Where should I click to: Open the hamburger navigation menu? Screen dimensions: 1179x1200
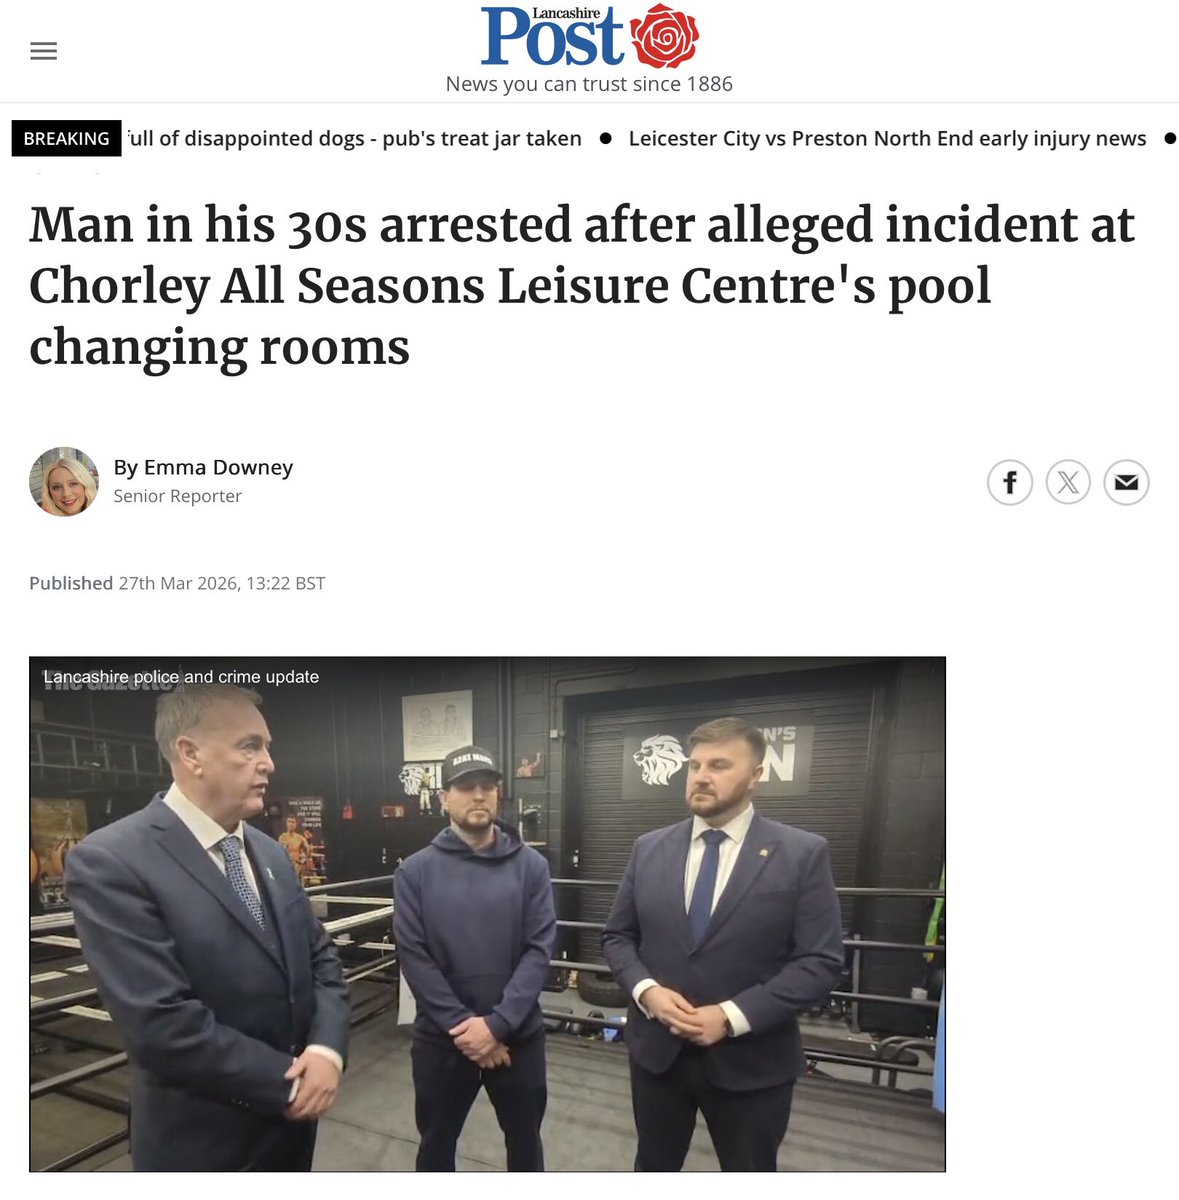43,51
